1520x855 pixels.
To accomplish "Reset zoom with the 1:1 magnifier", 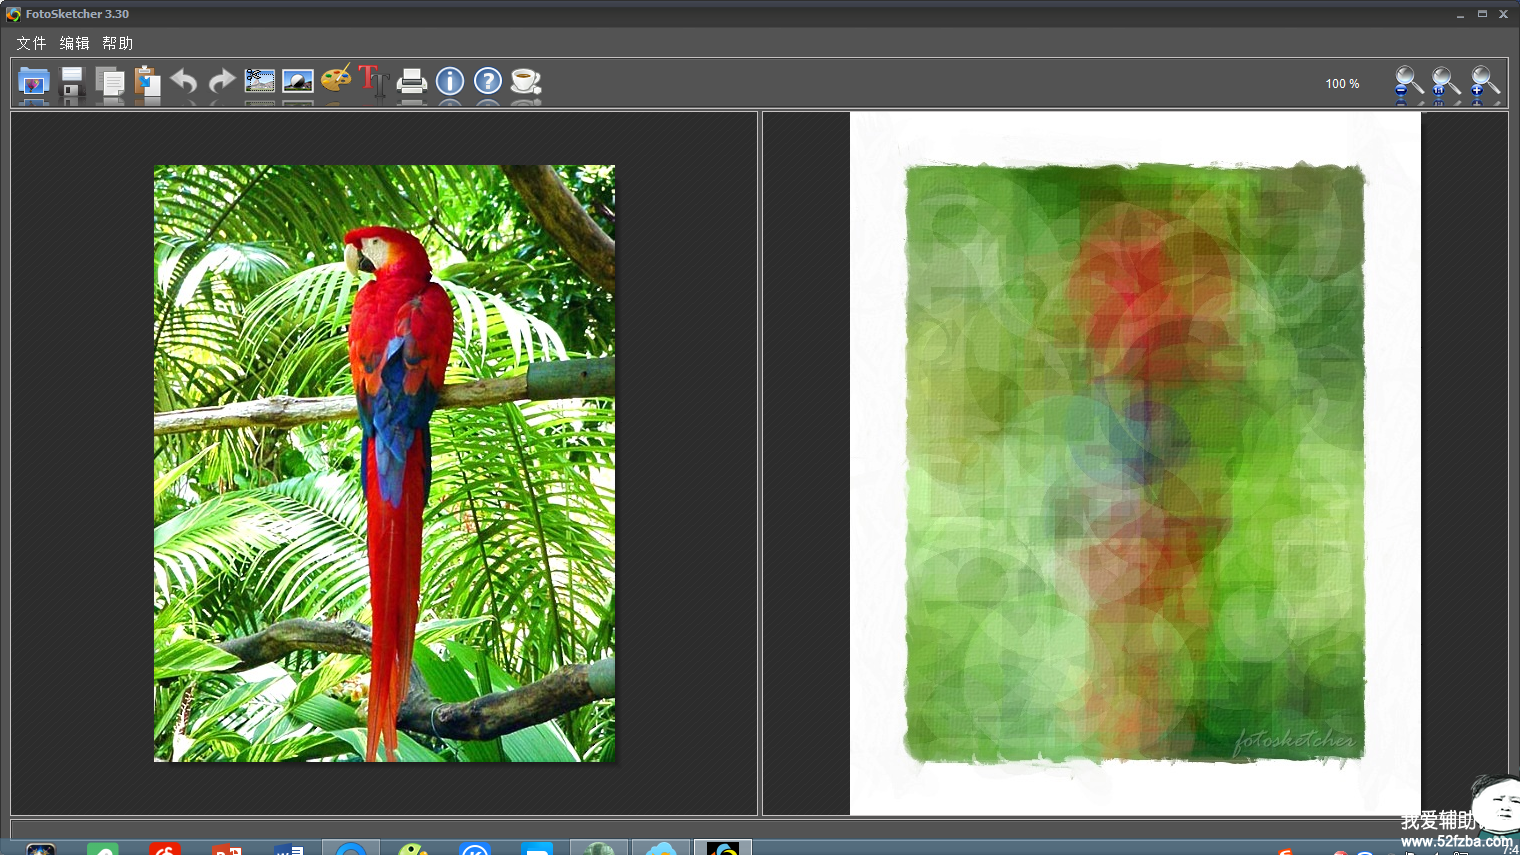I will 1445,82.
